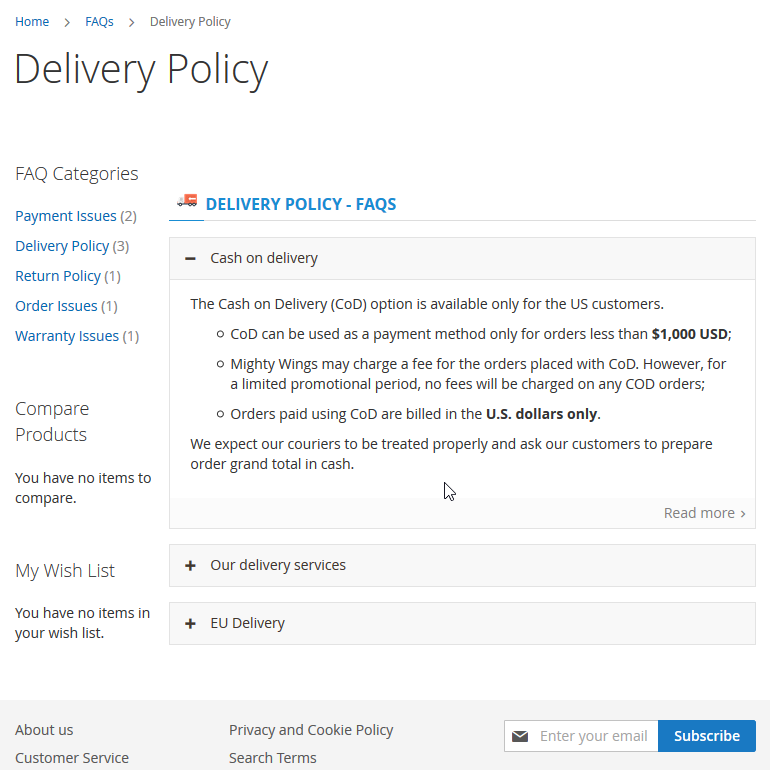
Task: Click the envelope icon in newsletter field
Action: click(x=520, y=736)
